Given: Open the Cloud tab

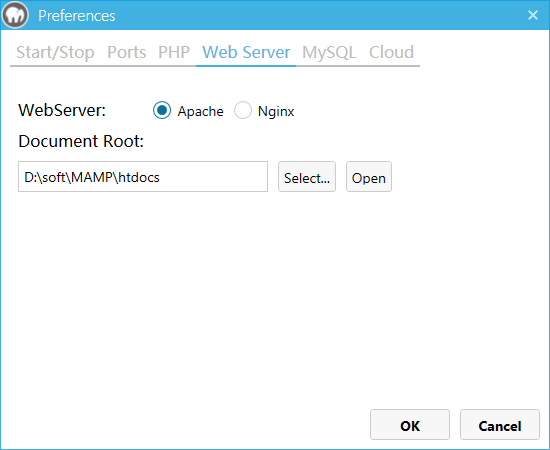Looking at the screenshot, I should (391, 52).
